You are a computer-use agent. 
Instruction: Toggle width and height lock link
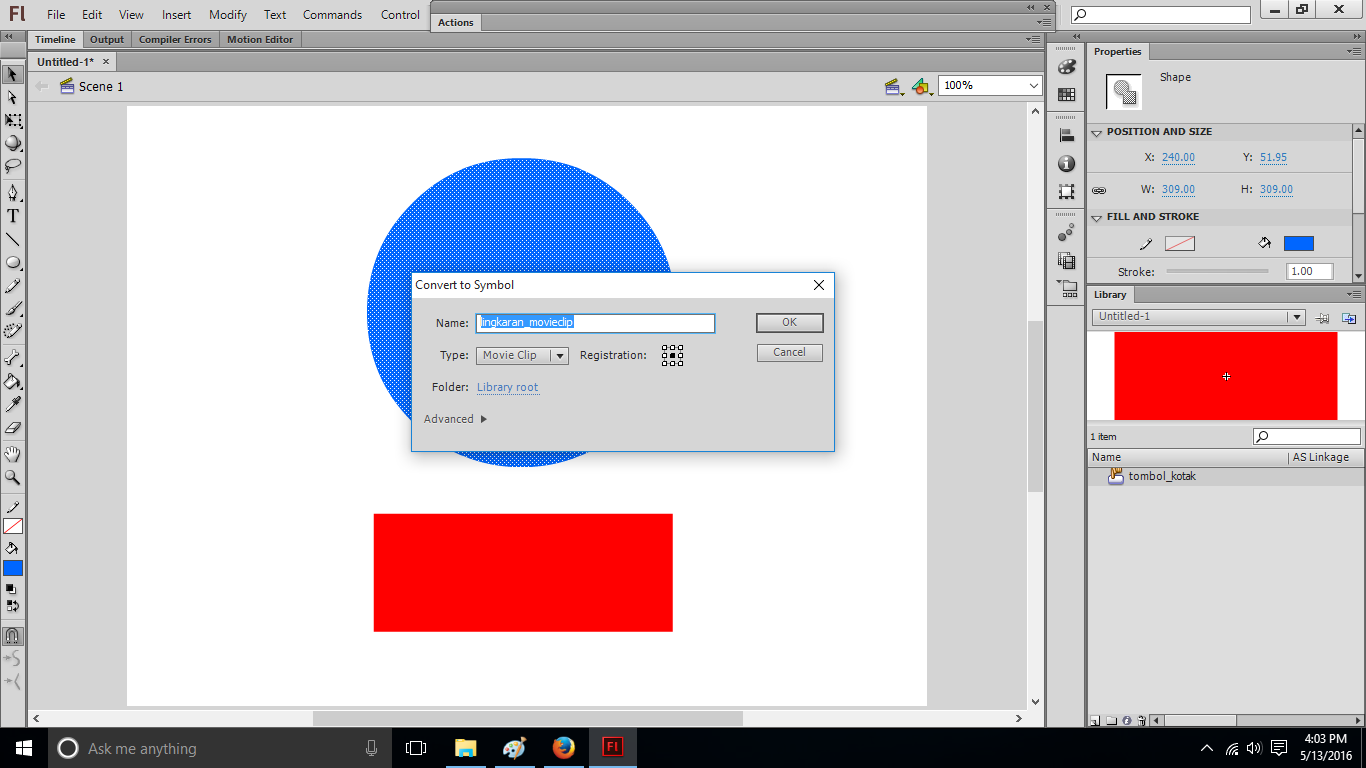(1099, 190)
